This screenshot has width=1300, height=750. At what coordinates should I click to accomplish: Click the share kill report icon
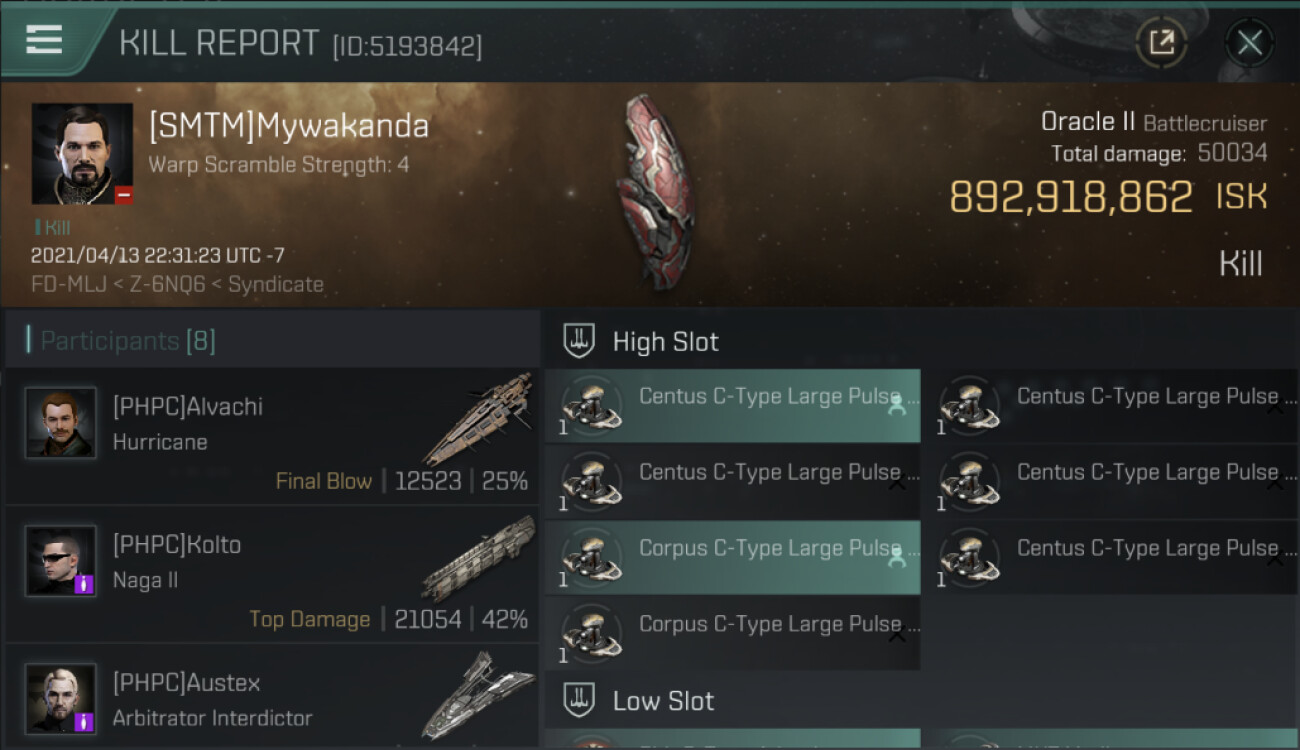pos(1161,42)
